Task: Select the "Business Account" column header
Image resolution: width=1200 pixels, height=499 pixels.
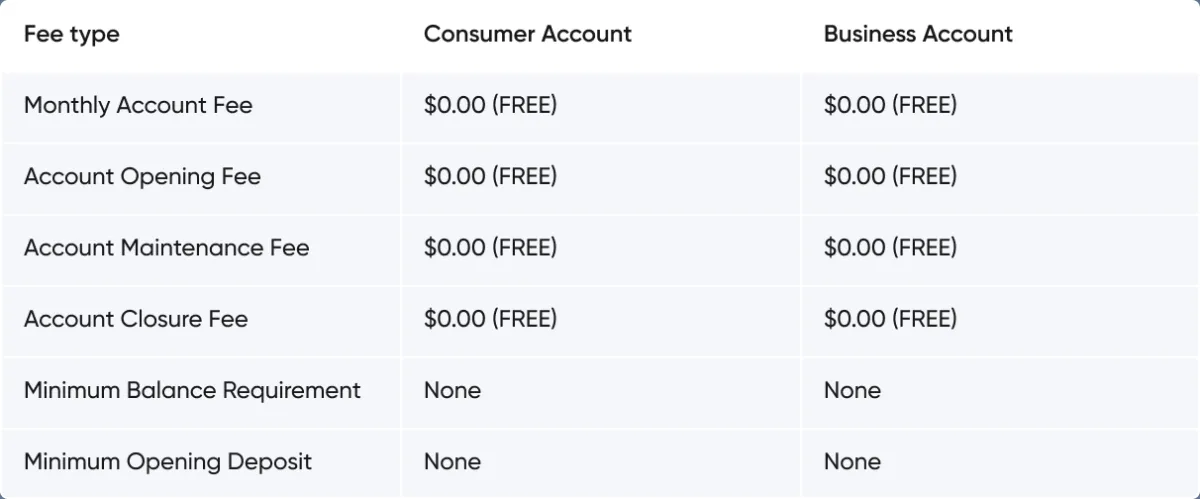Action: pyautogui.click(x=918, y=34)
